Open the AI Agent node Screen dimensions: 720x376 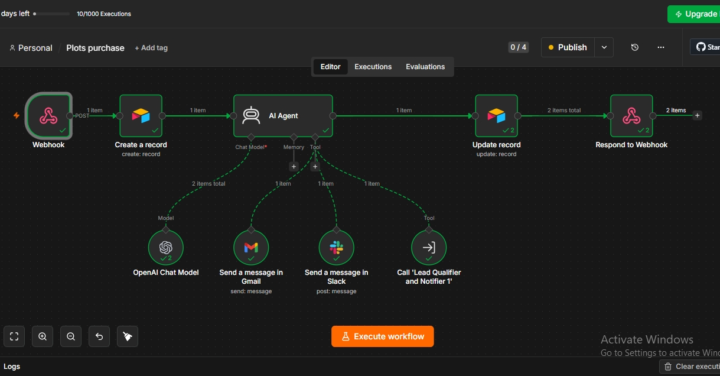pos(283,116)
